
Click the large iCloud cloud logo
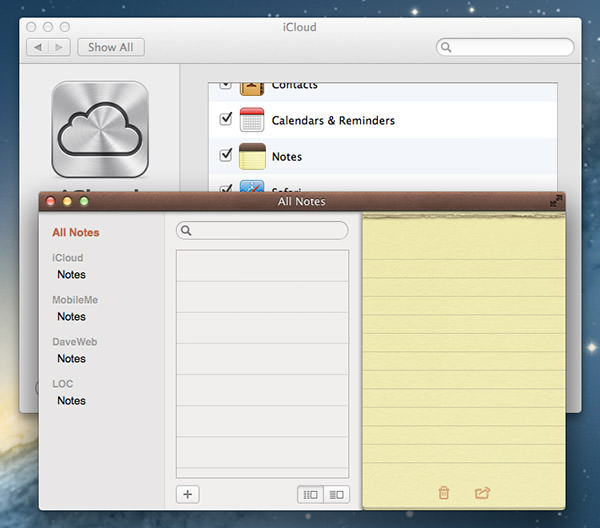tap(100, 129)
